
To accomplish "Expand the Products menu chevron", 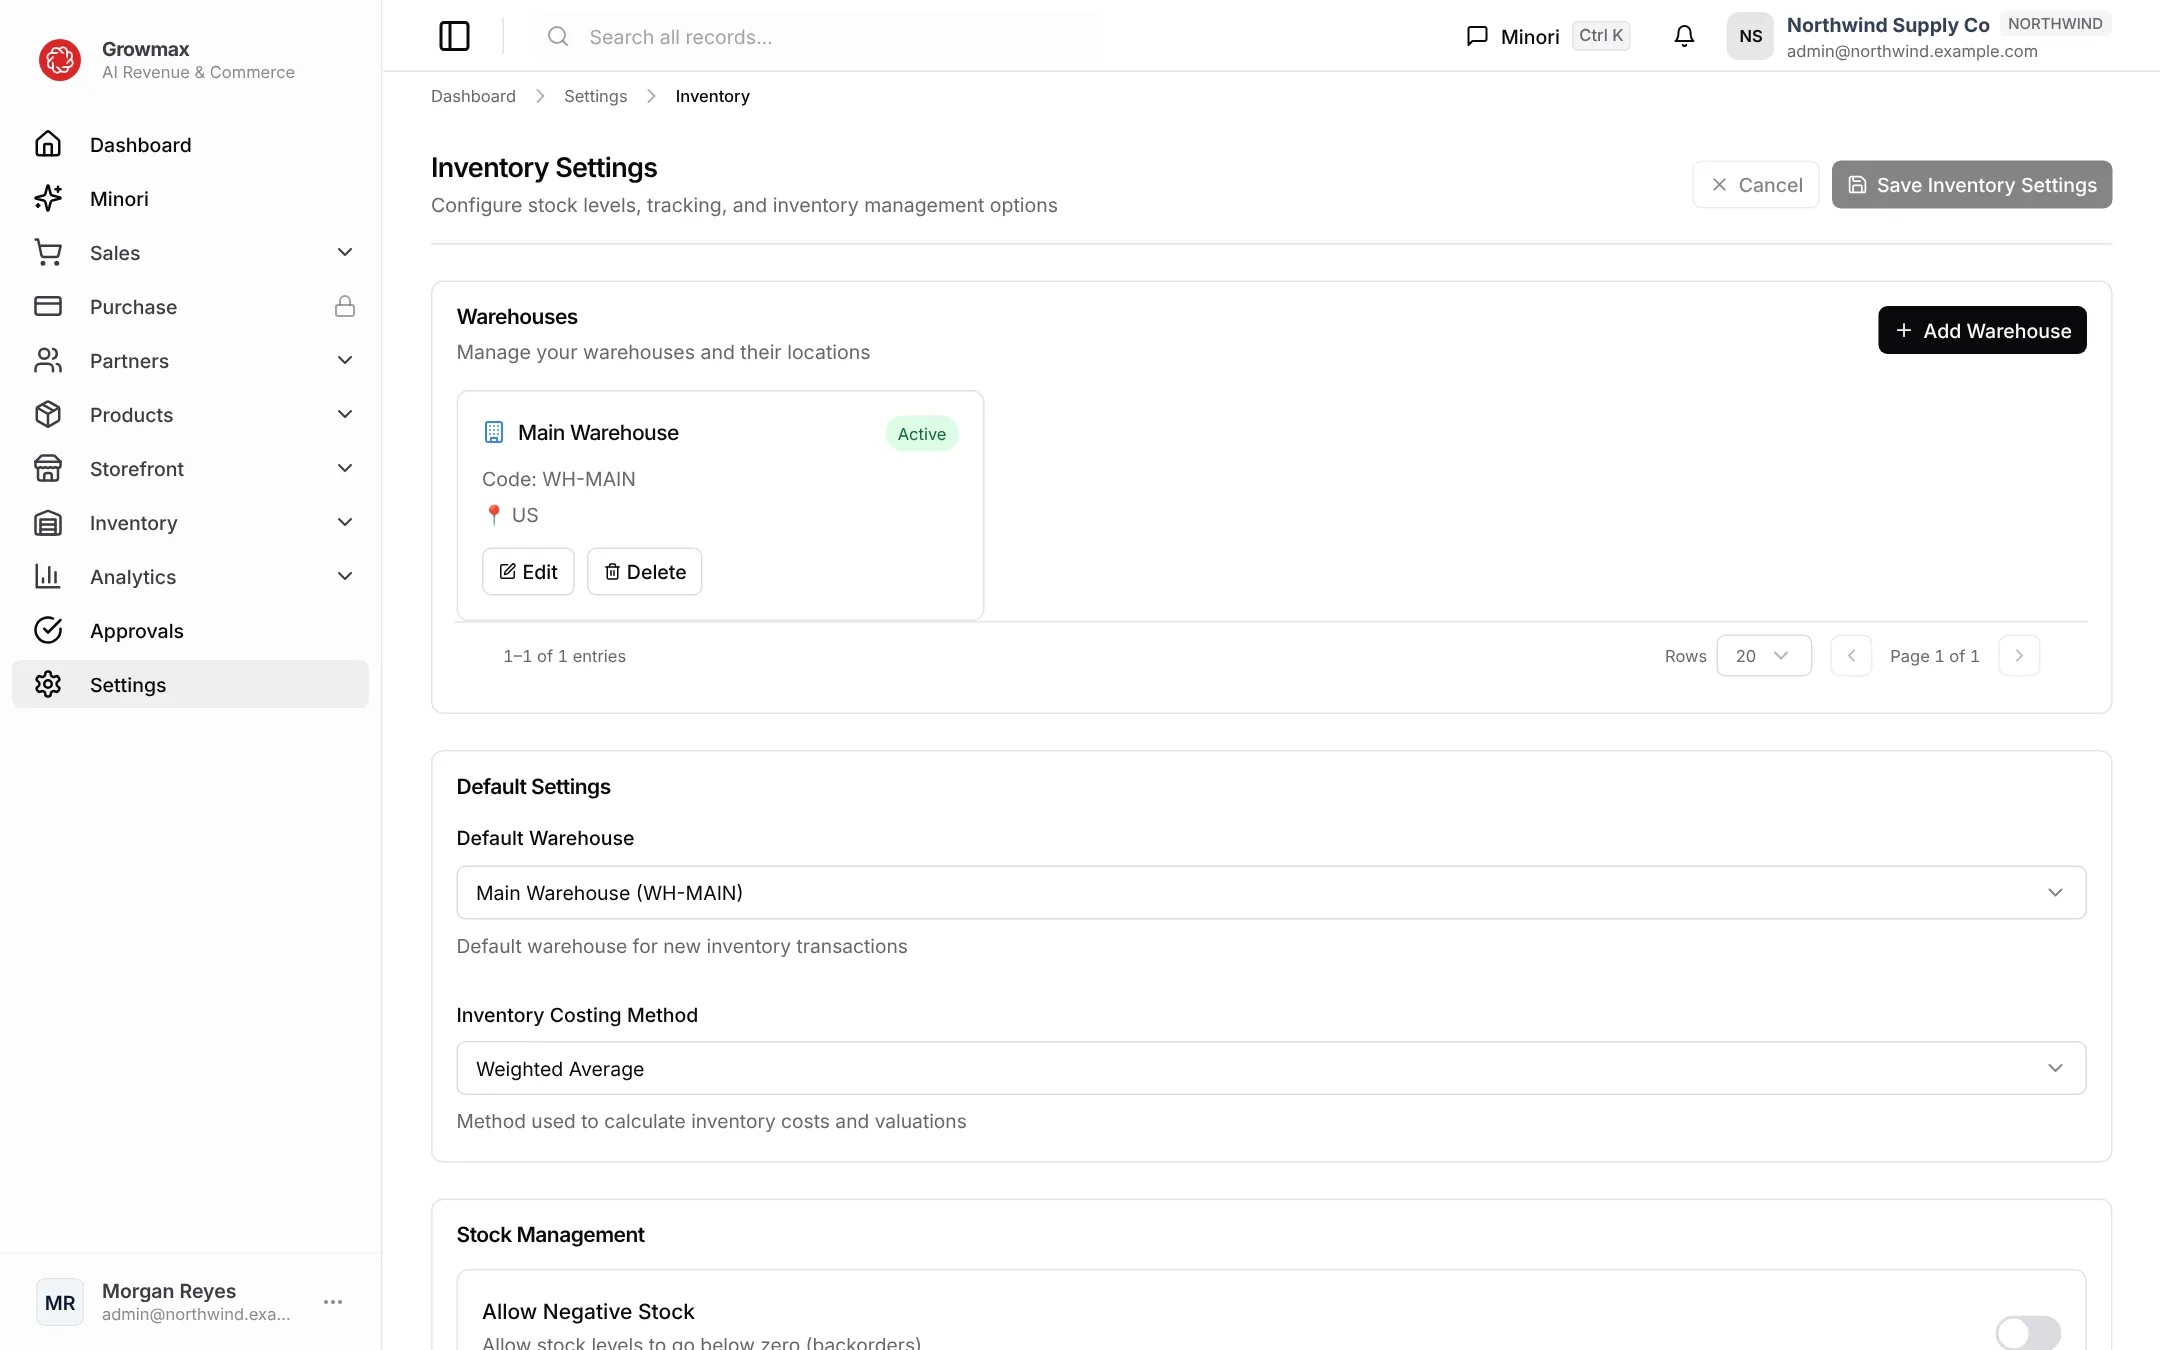I will point(345,415).
